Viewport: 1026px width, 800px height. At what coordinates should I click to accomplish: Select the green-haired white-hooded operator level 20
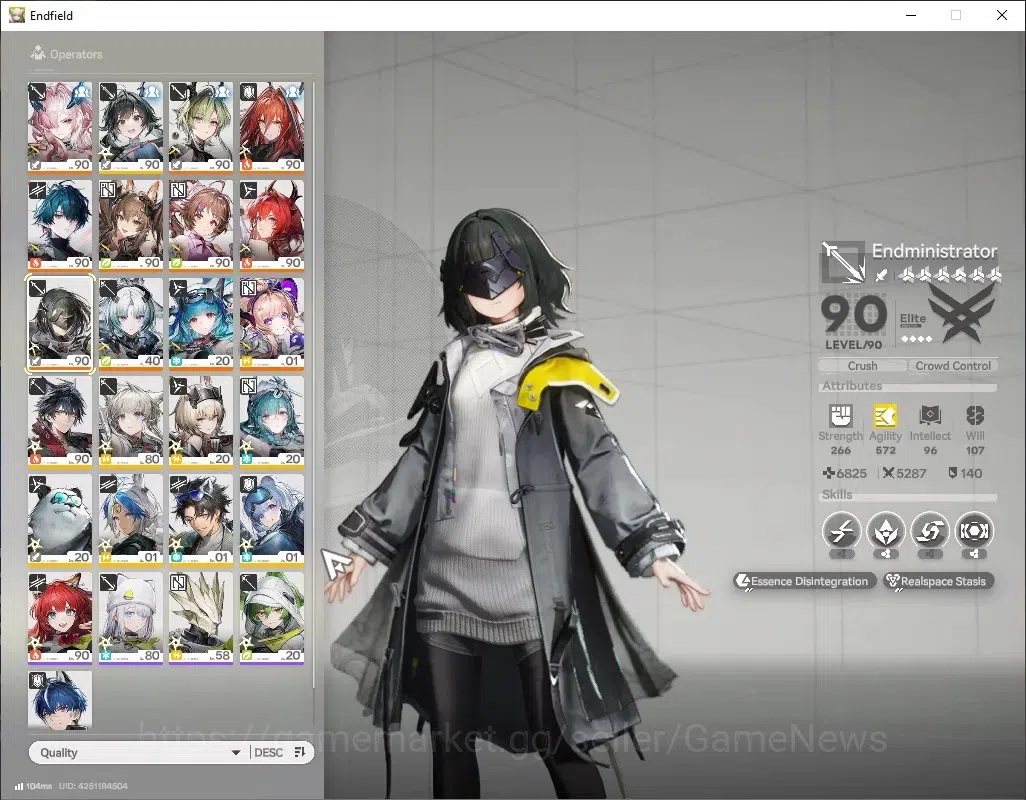point(272,618)
